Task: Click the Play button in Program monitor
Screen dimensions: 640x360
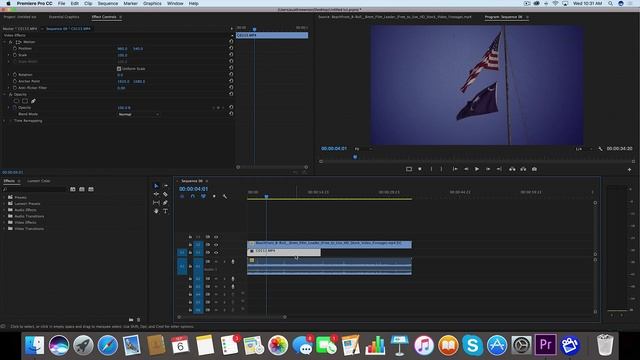Action: tap(477, 169)
